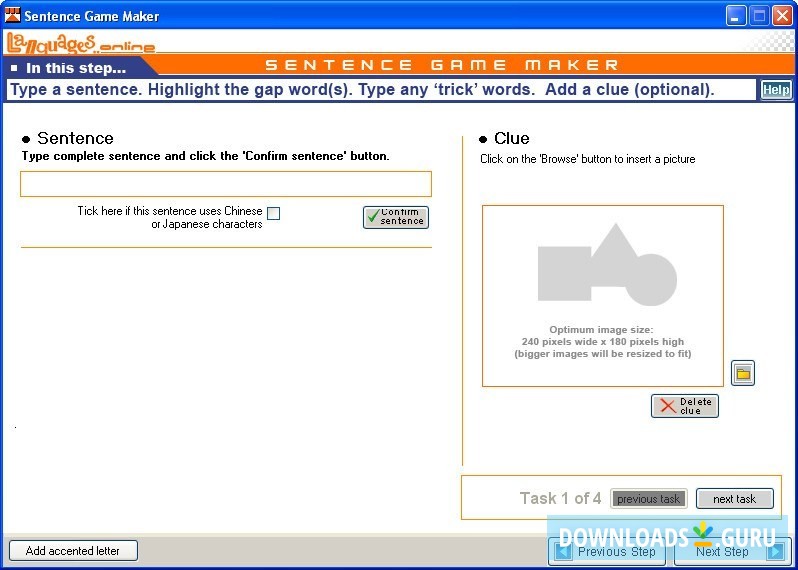This screenshot has width=798, height=570.
Task: Click the Languages Online logo
Action: (80, 43)
